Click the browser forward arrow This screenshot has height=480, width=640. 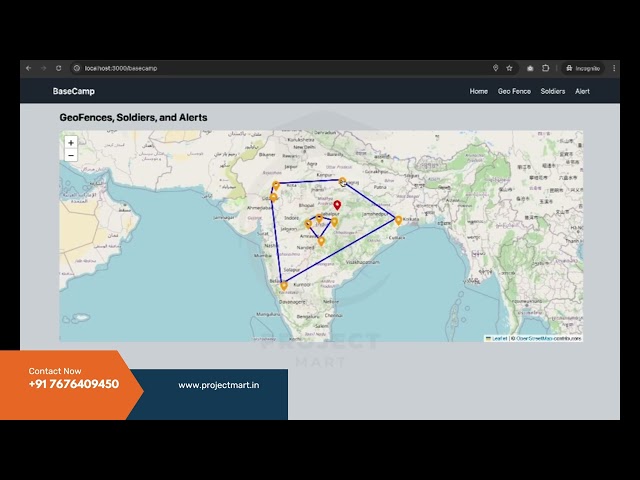tap(44, 68)
